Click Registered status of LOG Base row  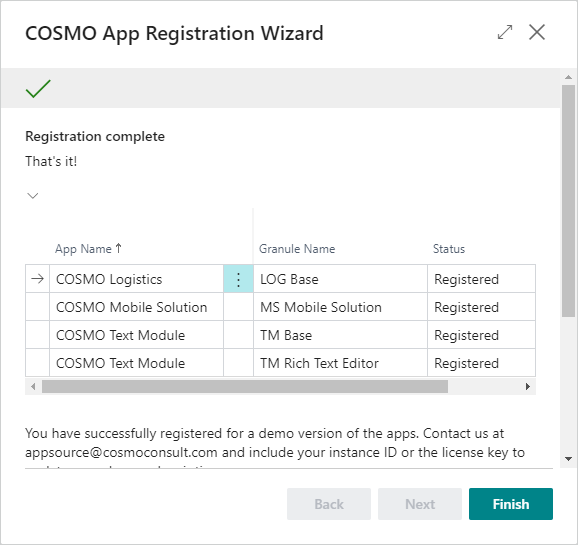pyautogui.click(x=481, y=279)
